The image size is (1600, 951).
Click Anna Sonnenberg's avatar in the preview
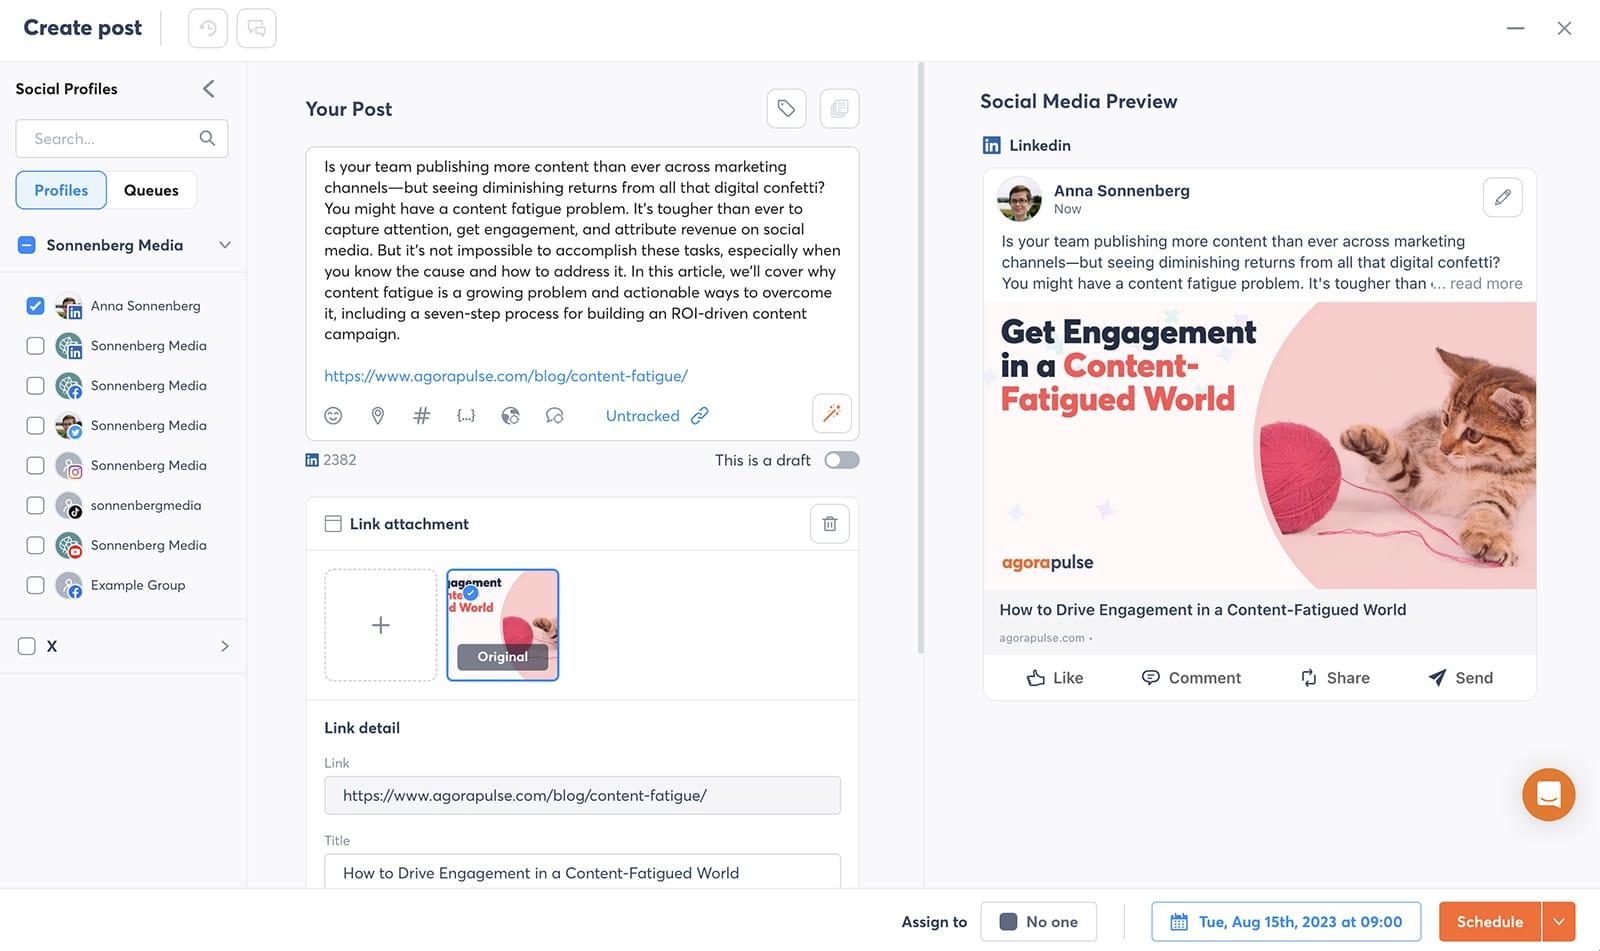point(1019,199)
